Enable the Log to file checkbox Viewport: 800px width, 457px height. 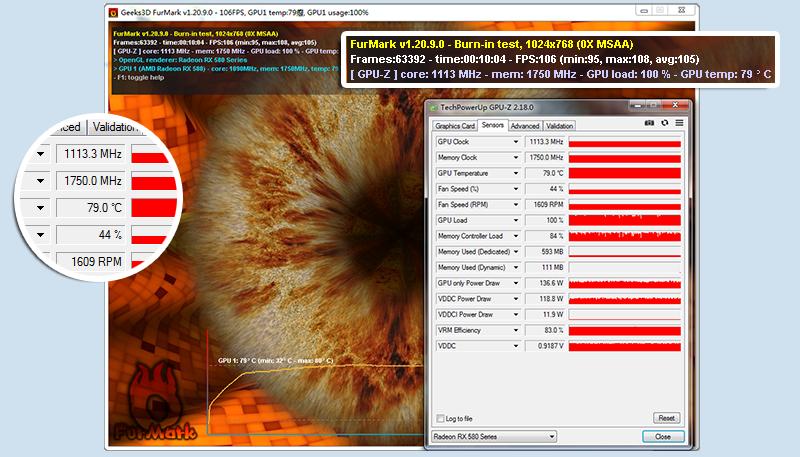tap(440, 418)
